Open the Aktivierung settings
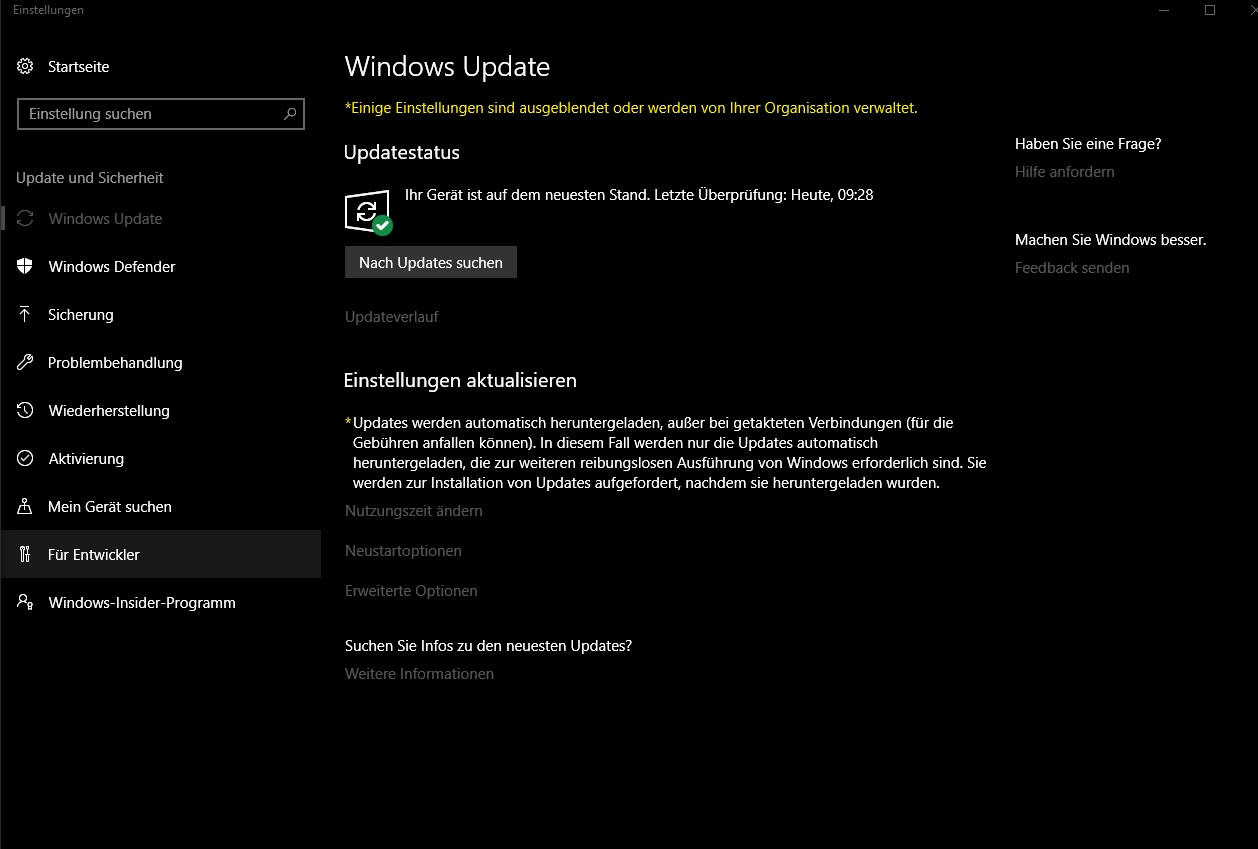The image size is (1258, 849). click(160, 459)
